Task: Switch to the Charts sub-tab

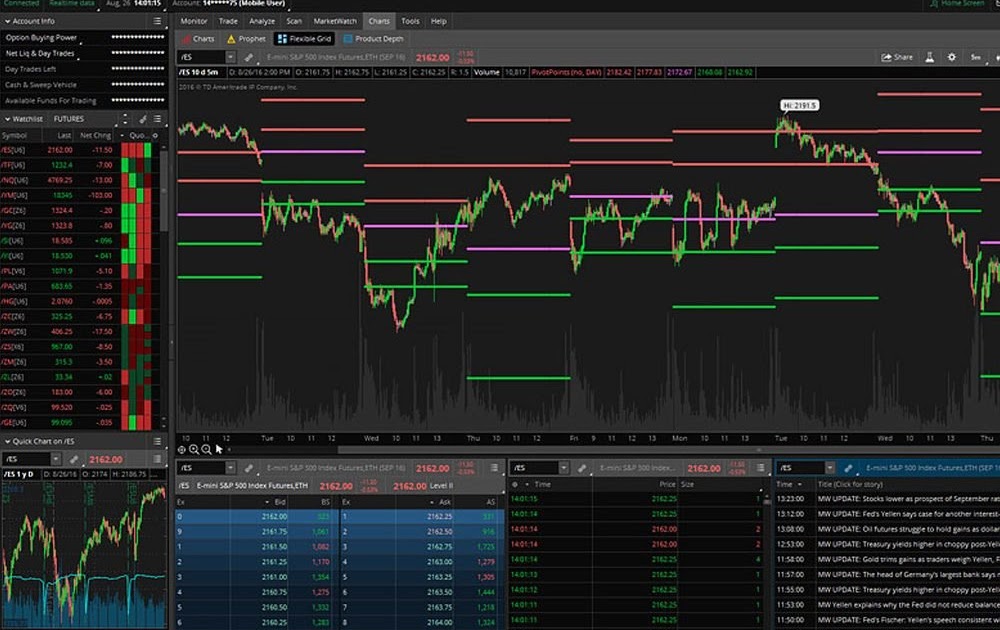Action: point(198,39)
